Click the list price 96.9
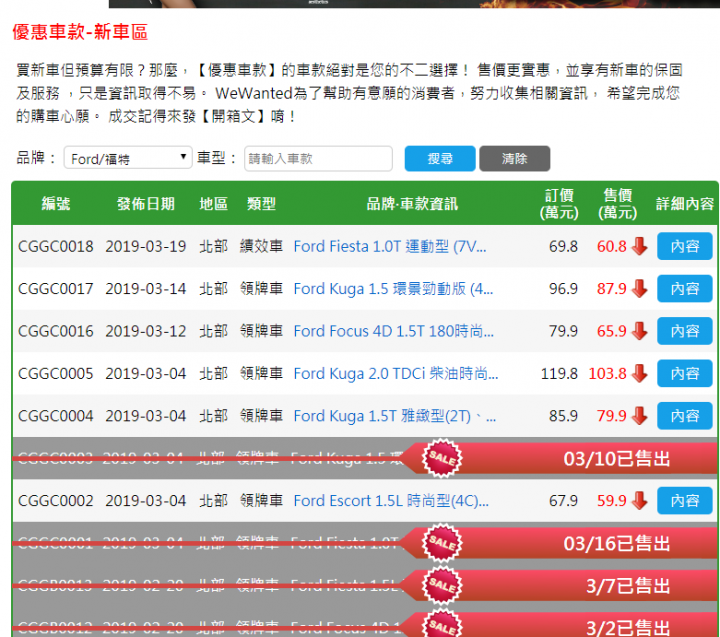 563,289
